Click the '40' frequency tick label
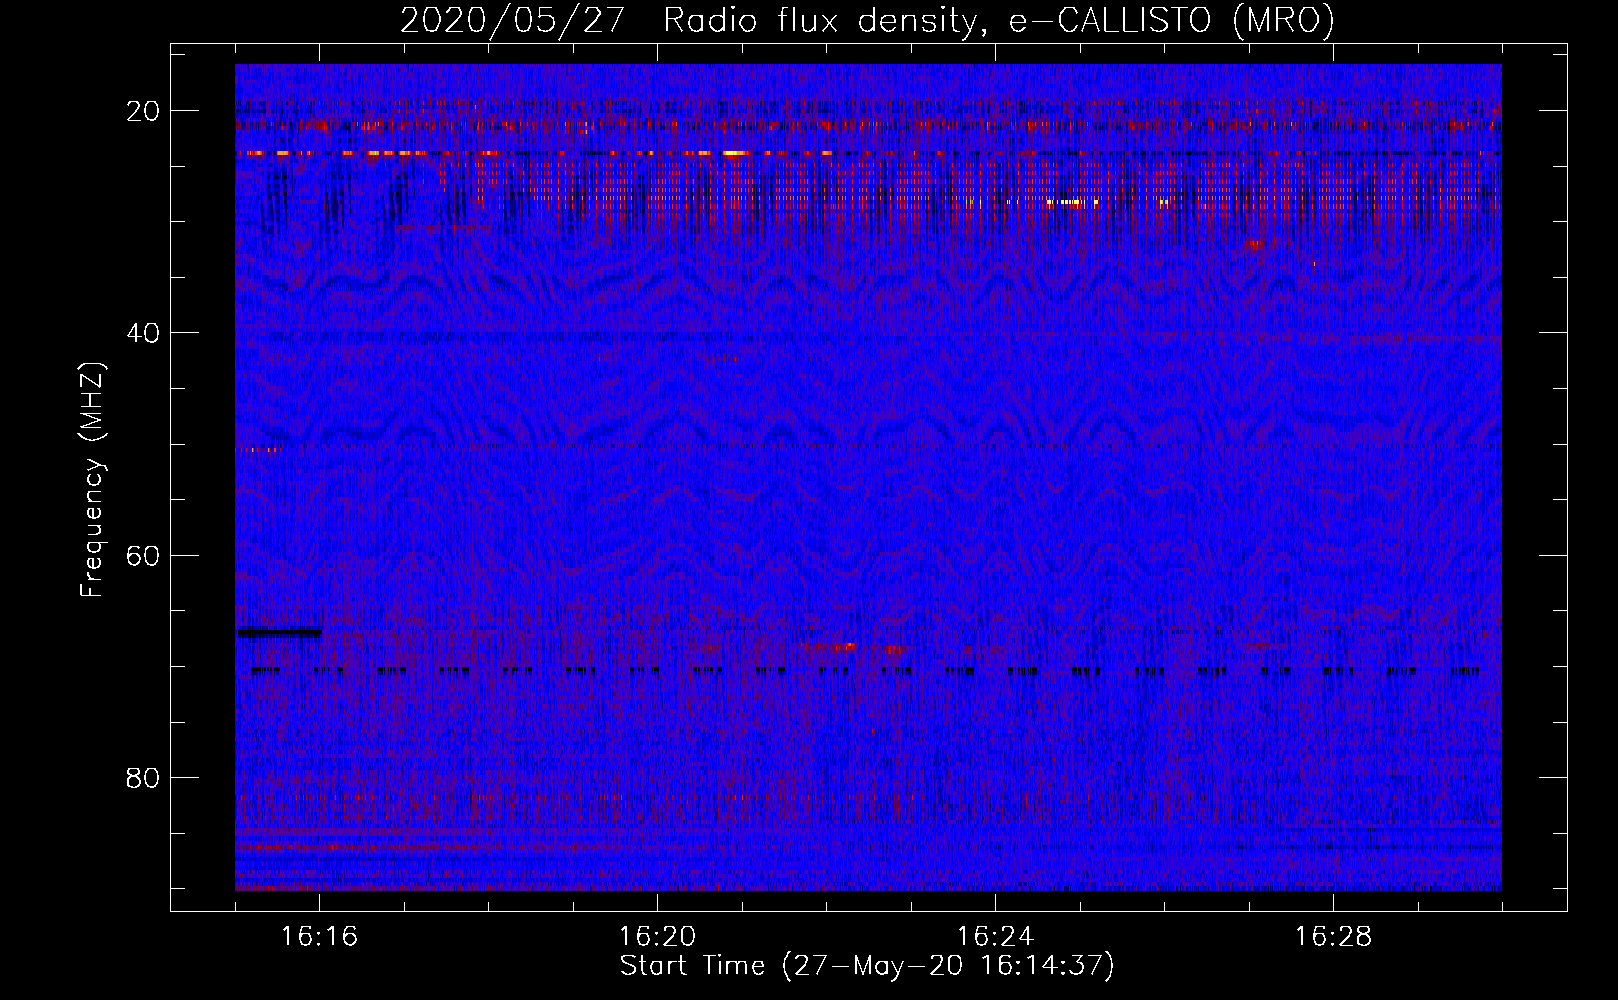 pos(143,333)
